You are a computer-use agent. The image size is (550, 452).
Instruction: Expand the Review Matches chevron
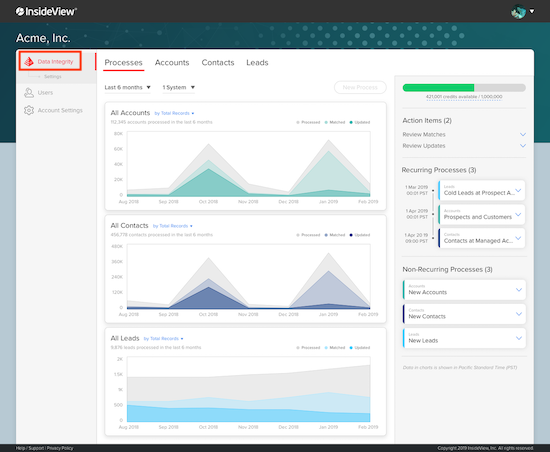click(x=523, y=135)
